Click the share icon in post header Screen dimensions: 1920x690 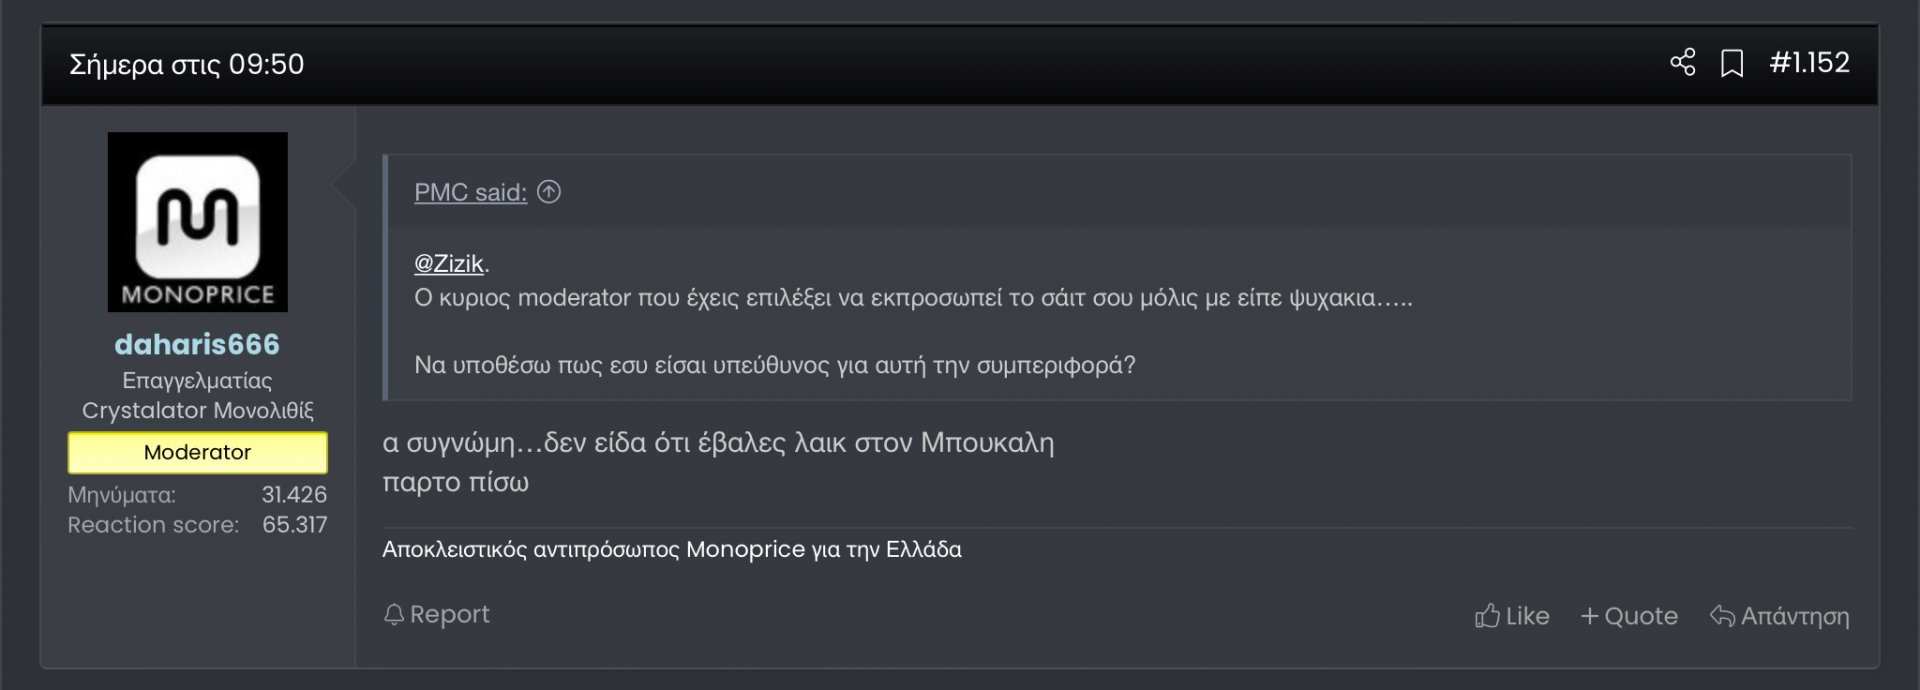(1682, 63)
